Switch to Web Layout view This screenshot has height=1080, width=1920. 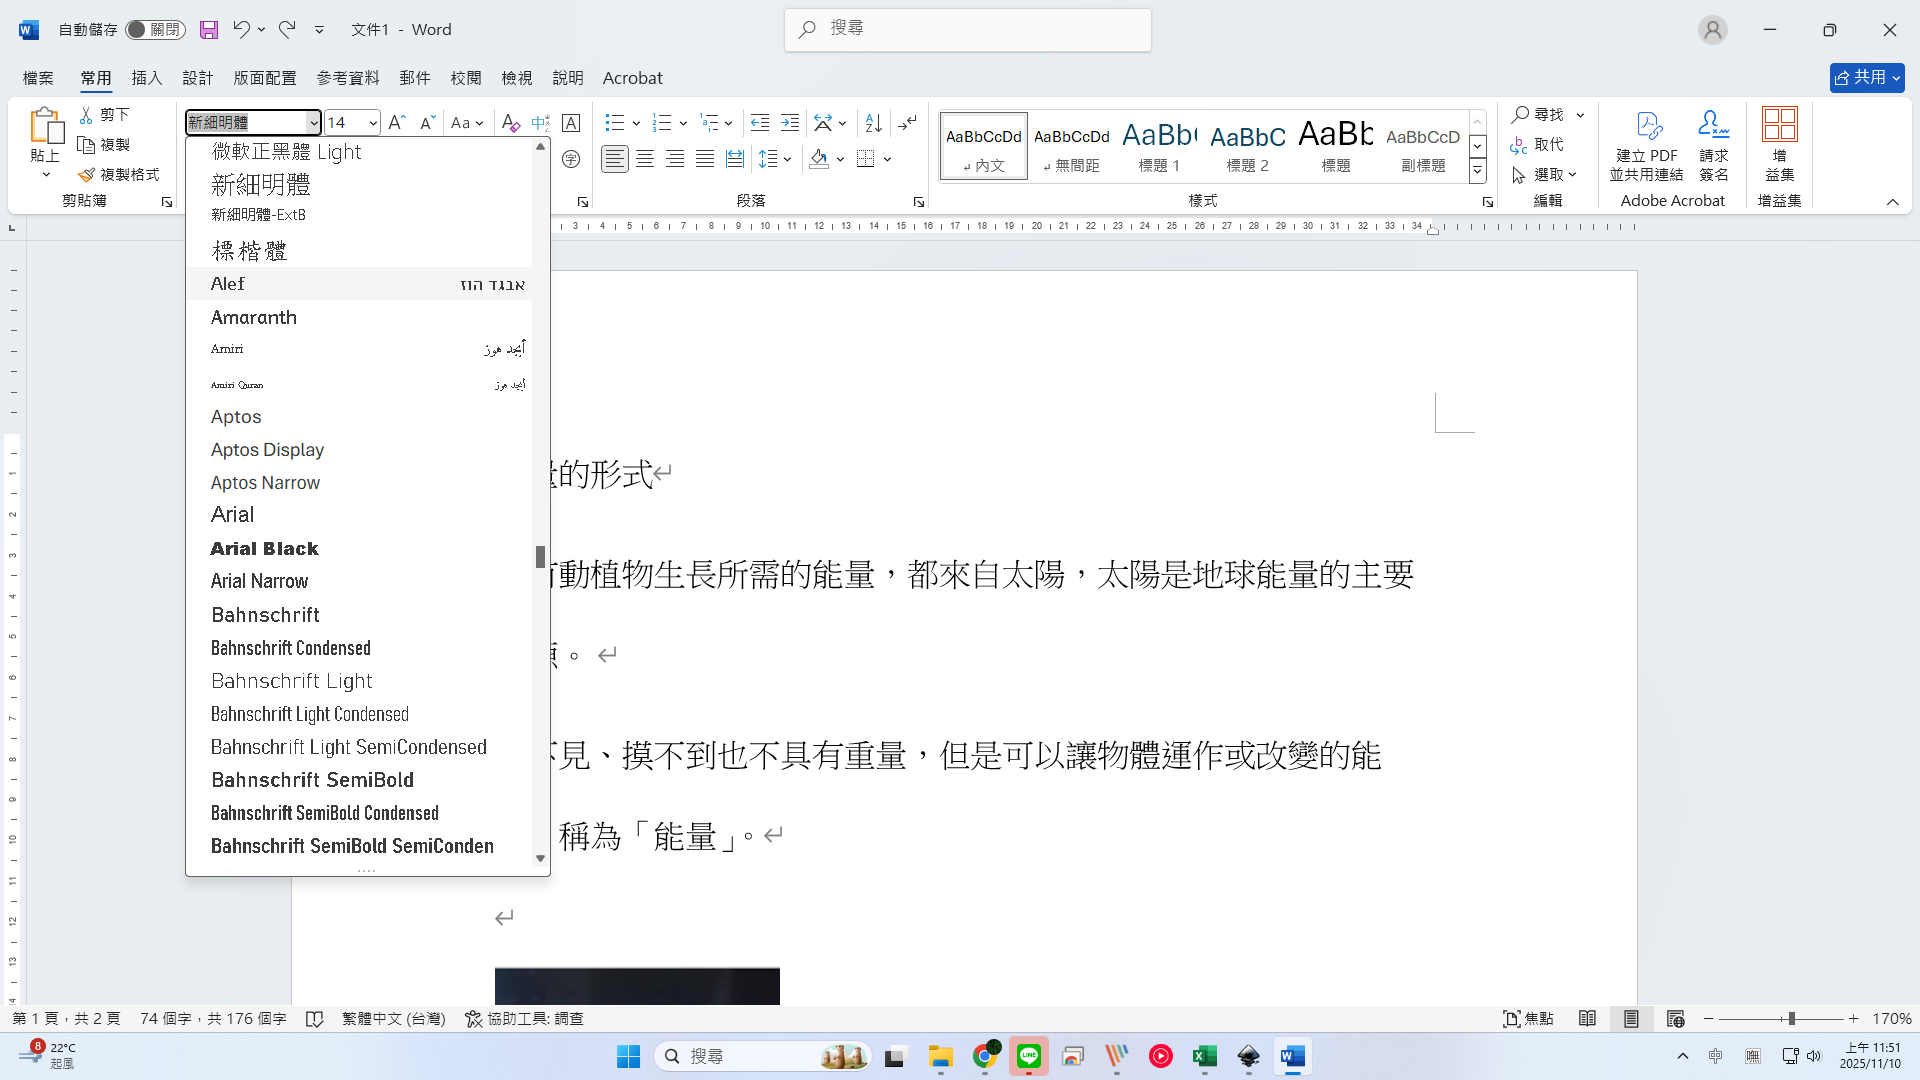coord(1676,1018)
